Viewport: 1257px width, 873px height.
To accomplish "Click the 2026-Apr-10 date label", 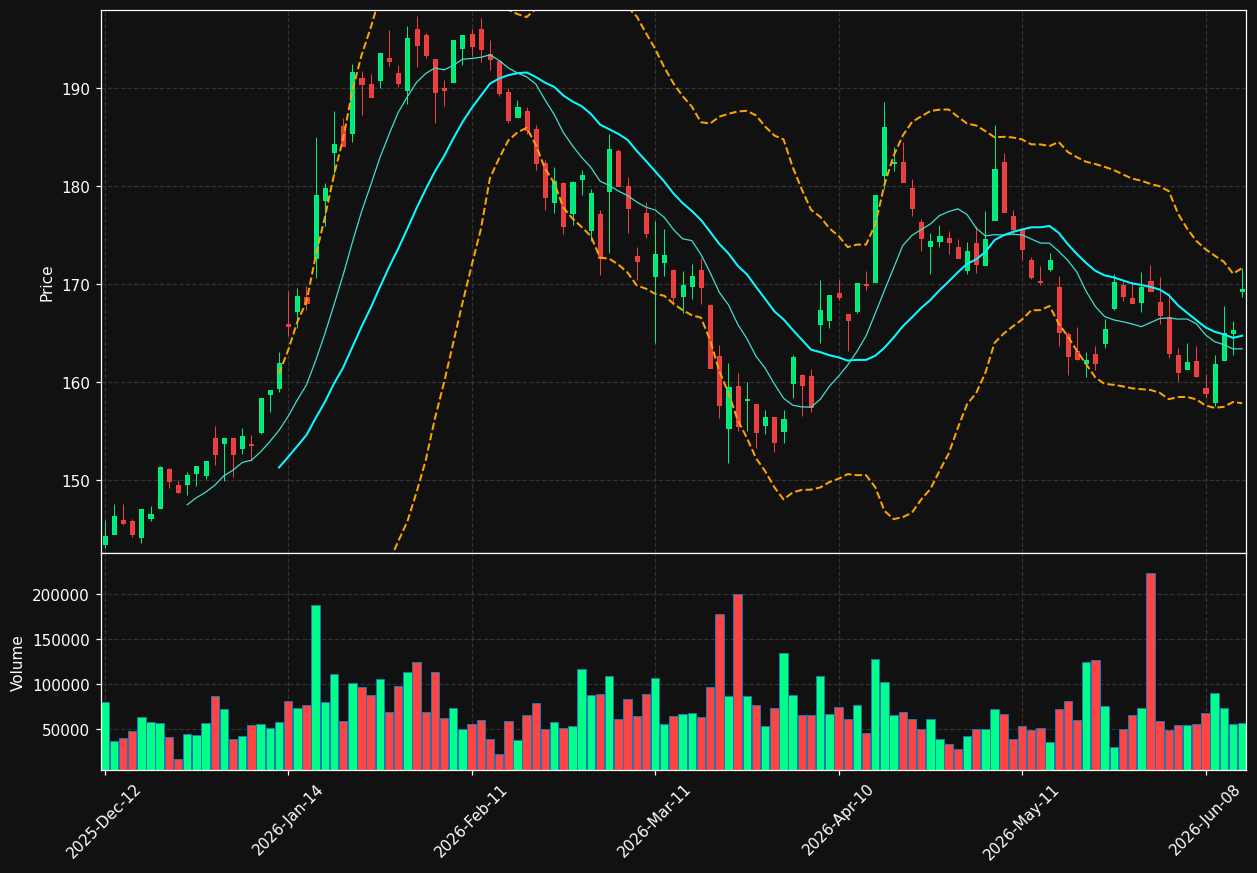I will [838, 821].
